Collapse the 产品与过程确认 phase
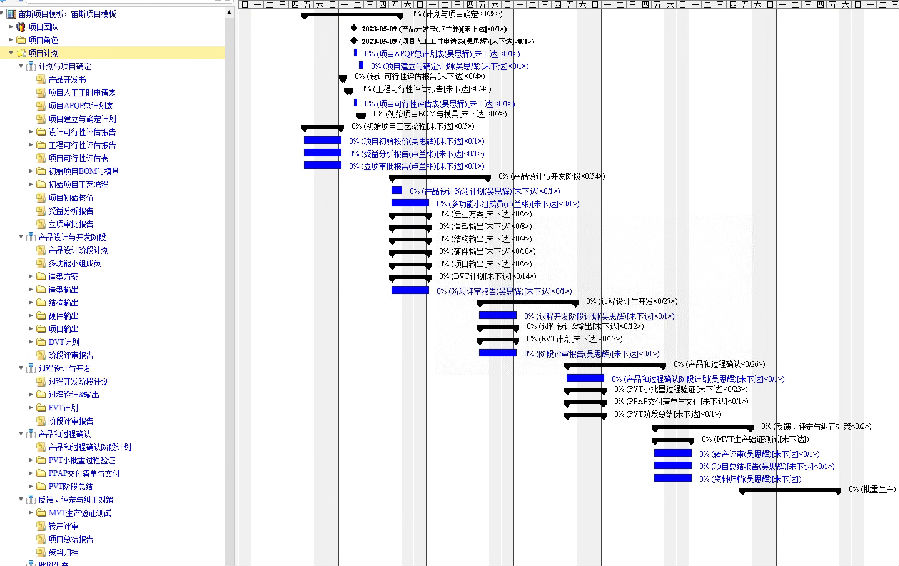Screen dimensions: 899x566 (21, 434)
